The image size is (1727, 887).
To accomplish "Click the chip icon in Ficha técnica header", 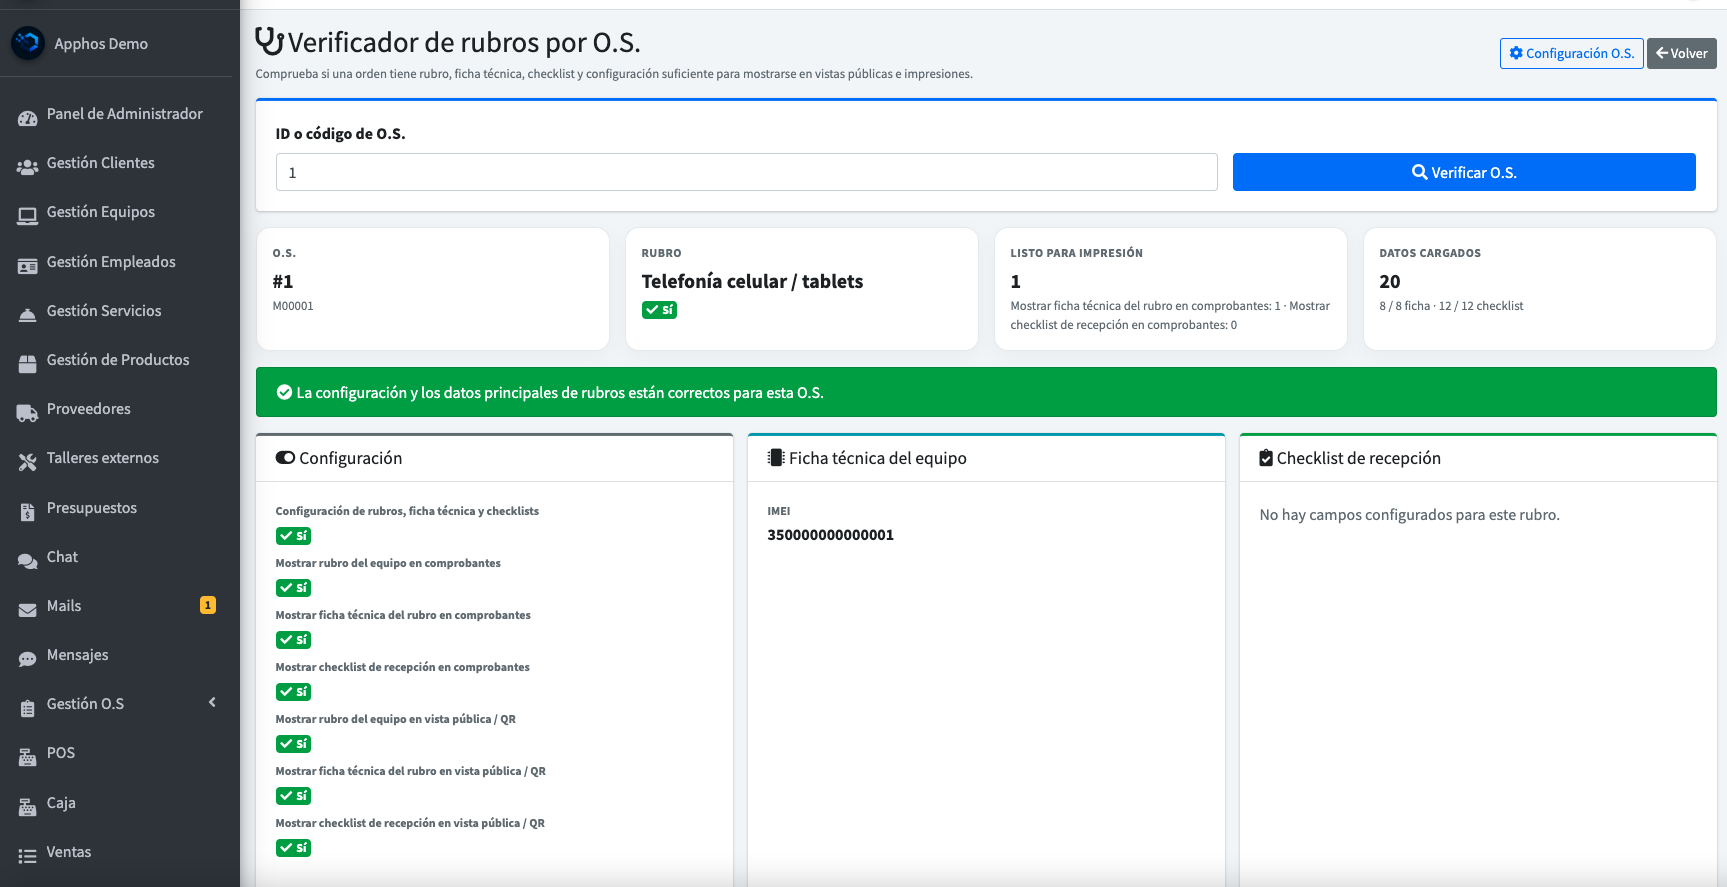I will tap(776, 458).
